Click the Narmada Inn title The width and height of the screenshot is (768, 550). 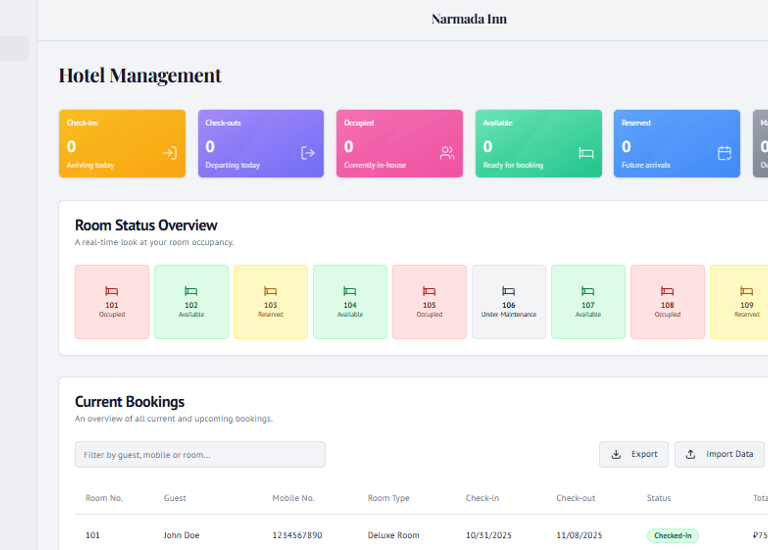click(469, 19)
